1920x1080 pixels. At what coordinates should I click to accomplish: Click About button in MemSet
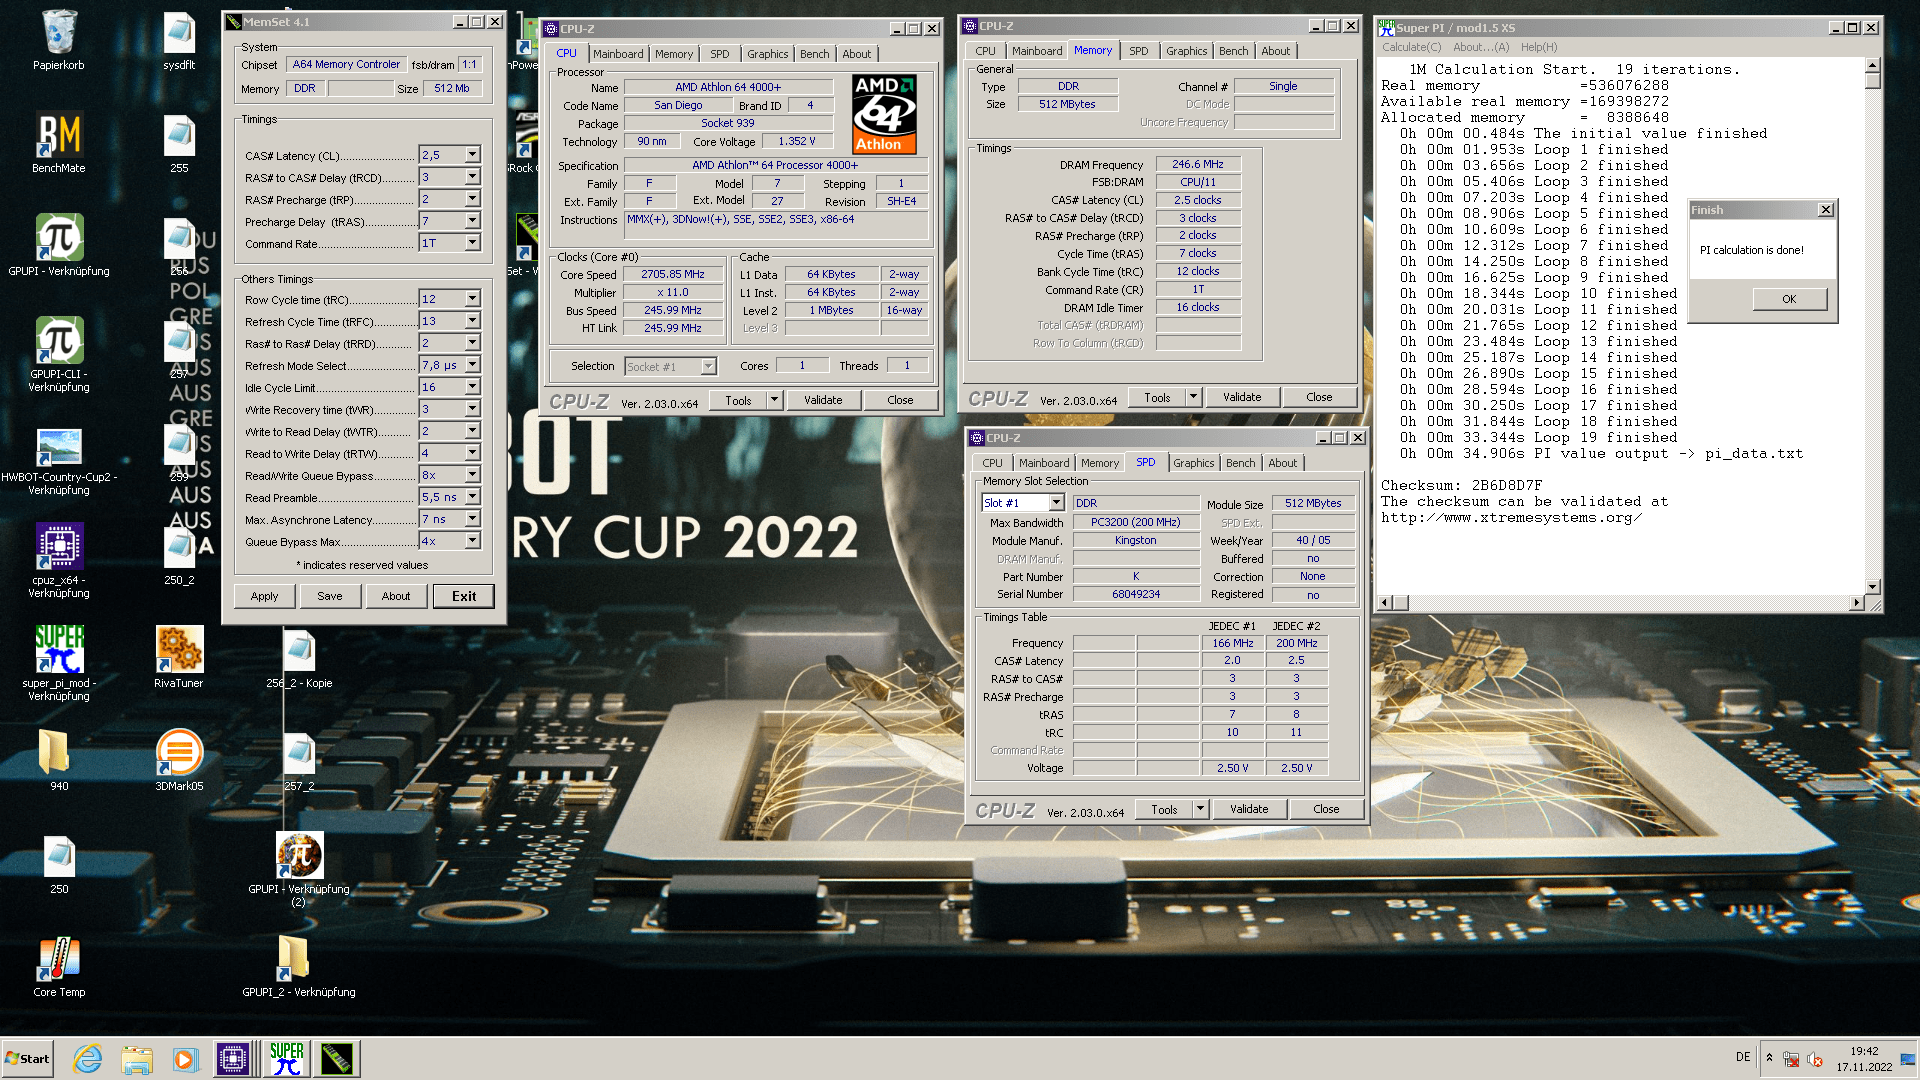coord(396,596)
